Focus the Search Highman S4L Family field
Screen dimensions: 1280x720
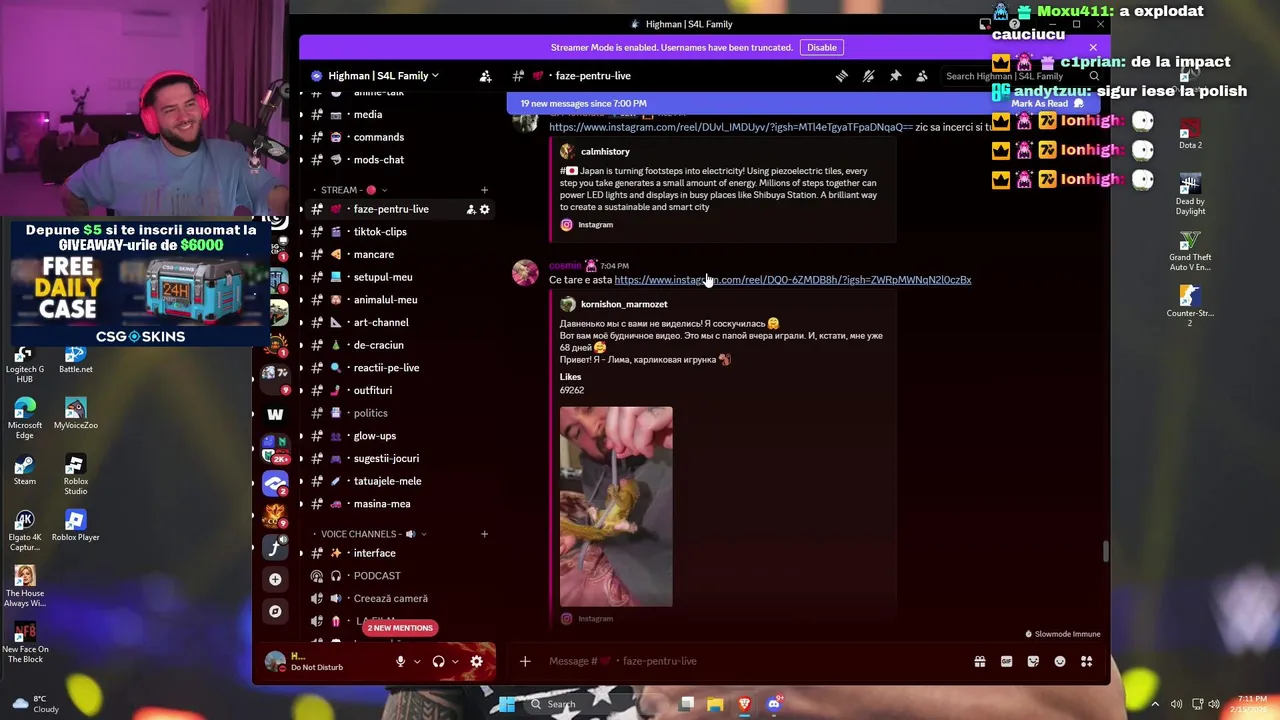coord(1020,76)
